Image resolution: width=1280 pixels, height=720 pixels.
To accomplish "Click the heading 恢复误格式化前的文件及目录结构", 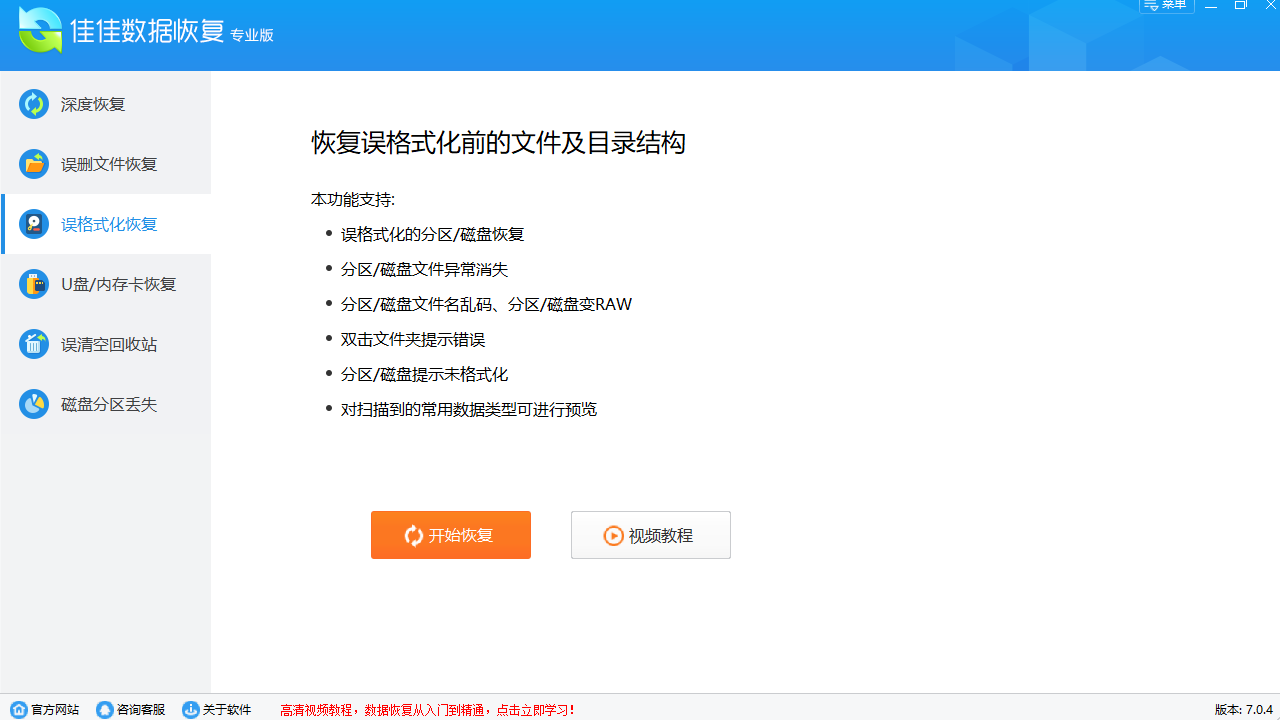I will [x=498, y=143].
